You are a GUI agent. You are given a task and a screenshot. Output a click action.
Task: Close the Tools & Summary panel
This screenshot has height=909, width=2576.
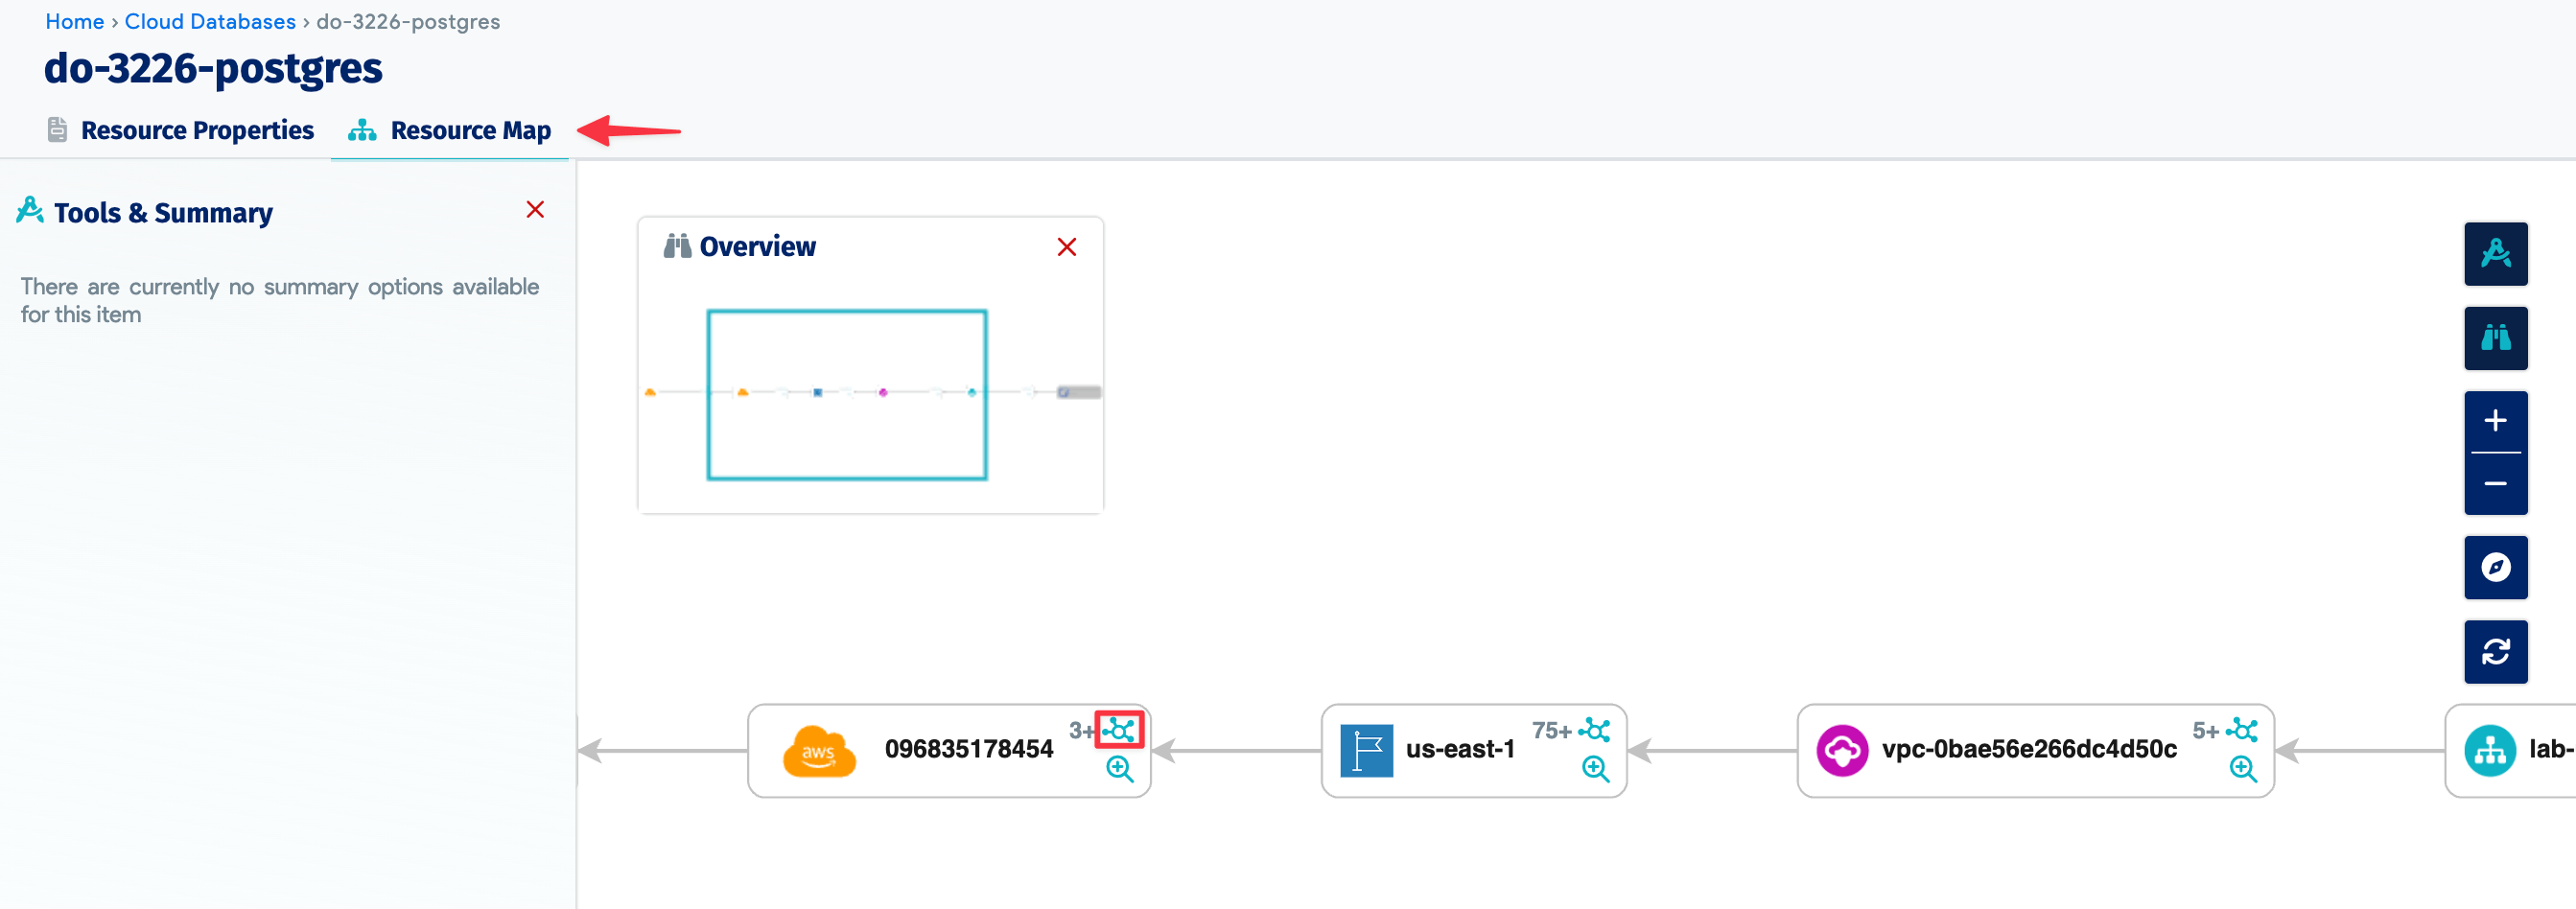point(535,209)
